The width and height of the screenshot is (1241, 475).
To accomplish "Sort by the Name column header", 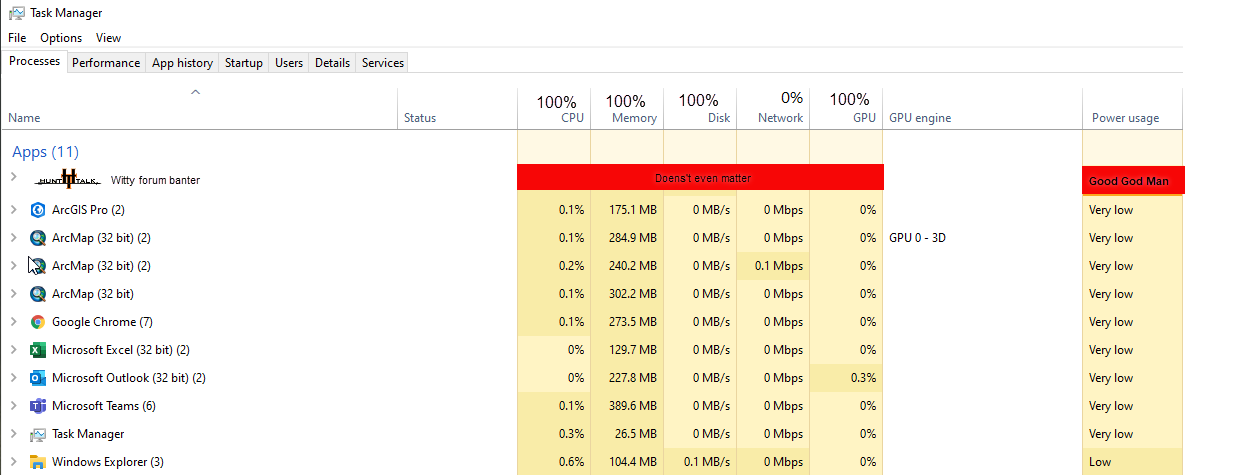I will coord(24,118).
